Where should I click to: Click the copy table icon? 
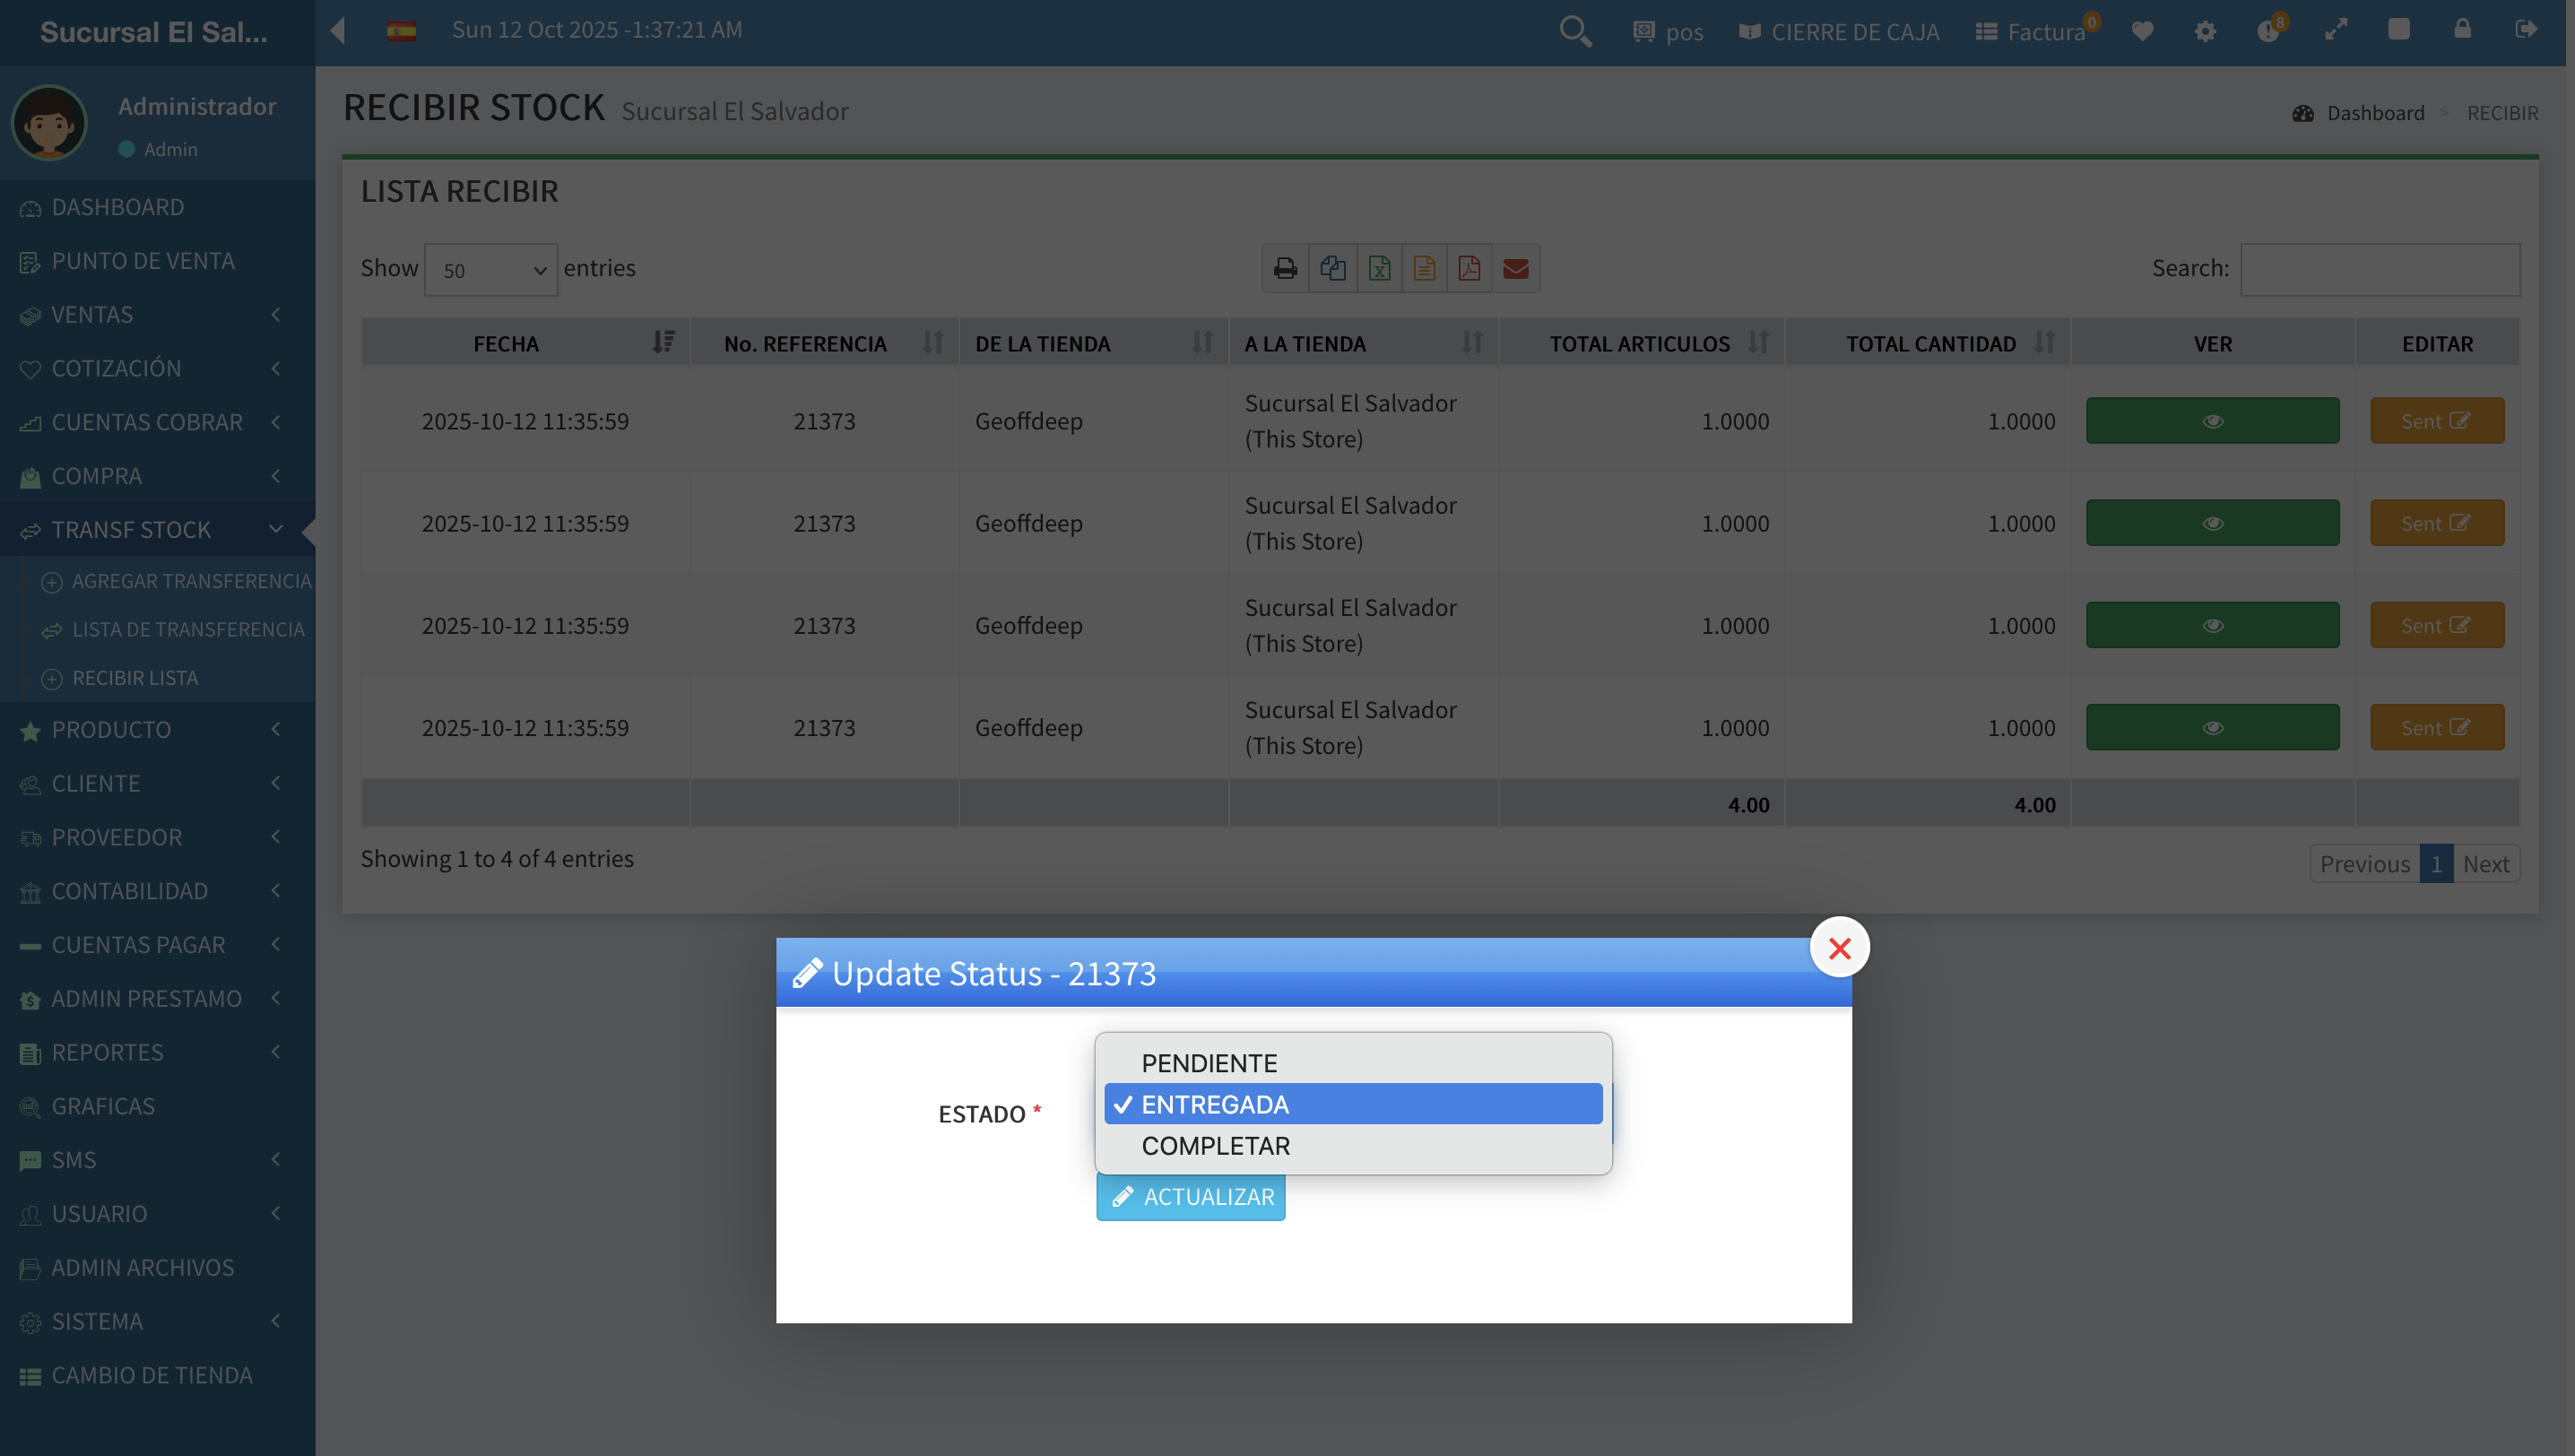tap(1332, 268)
